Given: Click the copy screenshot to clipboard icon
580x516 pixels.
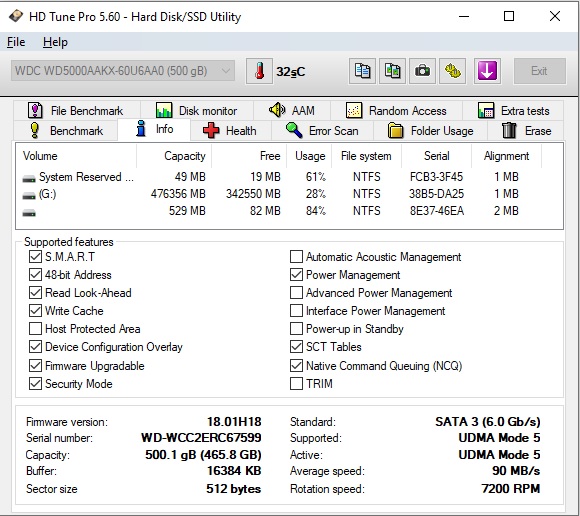Looking at the screenshot, I should 392,71.
